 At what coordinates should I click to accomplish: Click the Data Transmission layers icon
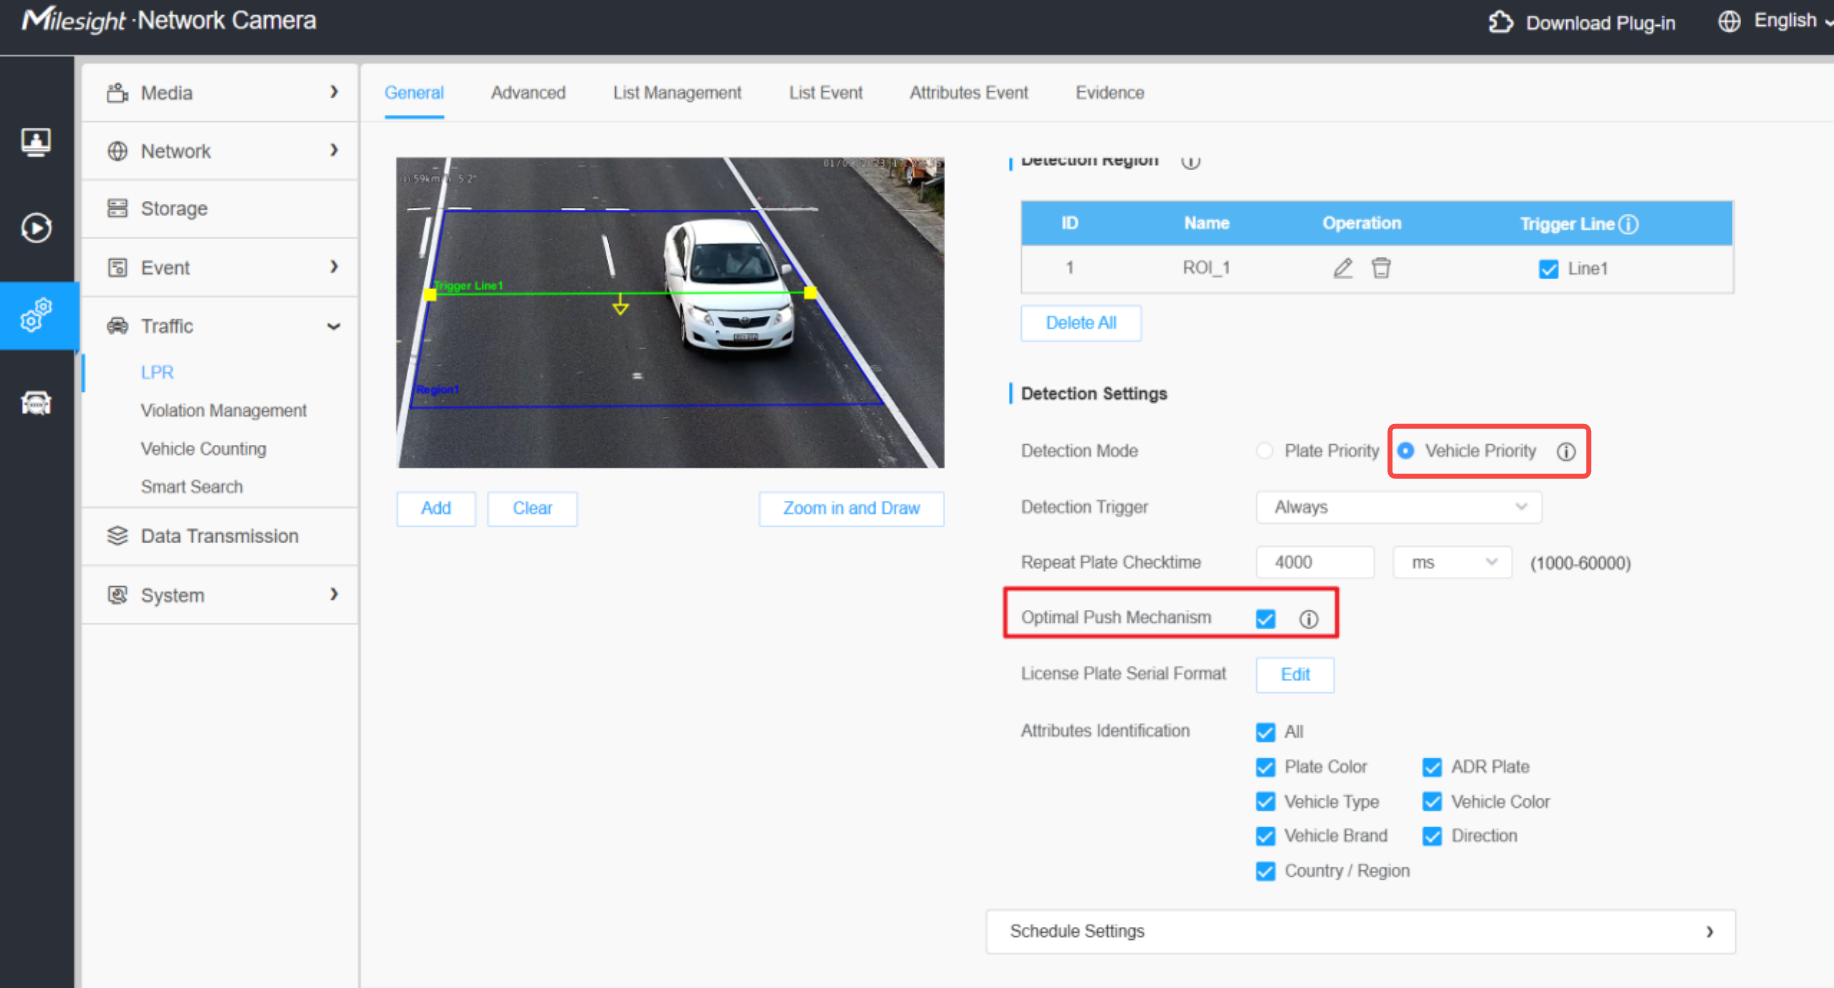[x=117, y=536]
